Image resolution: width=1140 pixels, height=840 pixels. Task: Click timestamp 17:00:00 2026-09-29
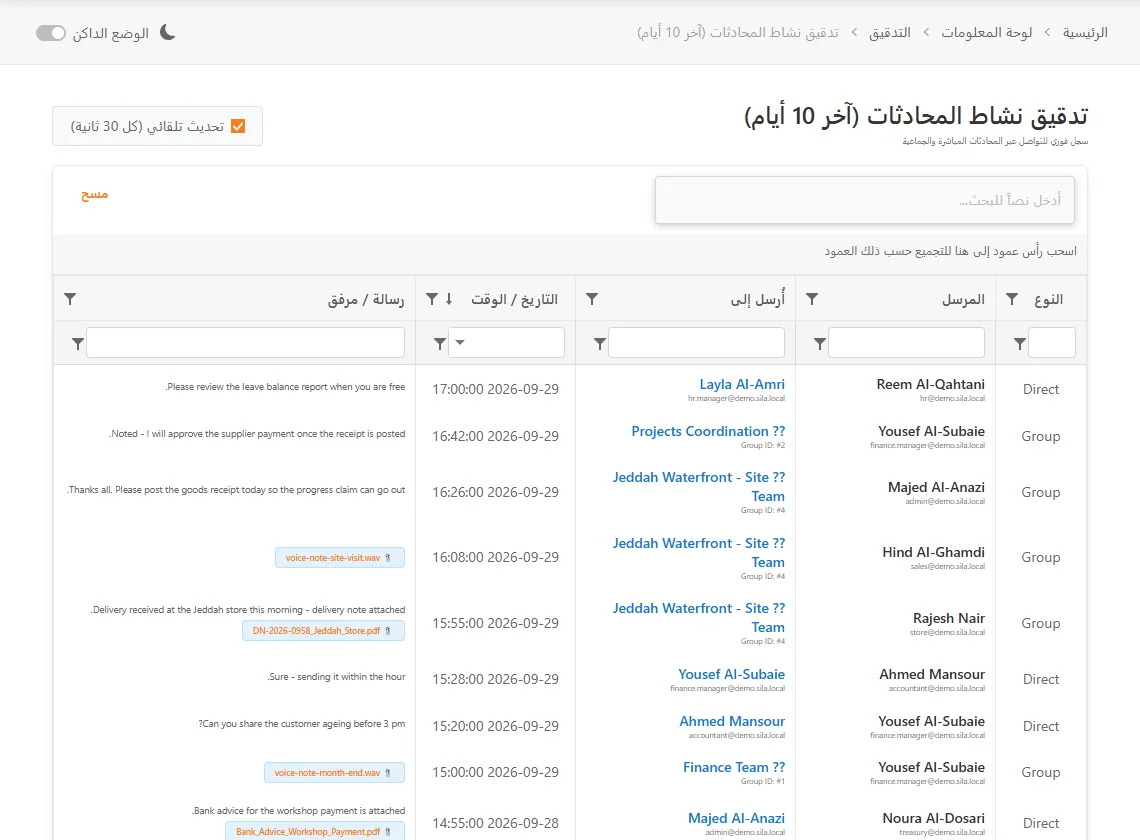coord(495,389)
